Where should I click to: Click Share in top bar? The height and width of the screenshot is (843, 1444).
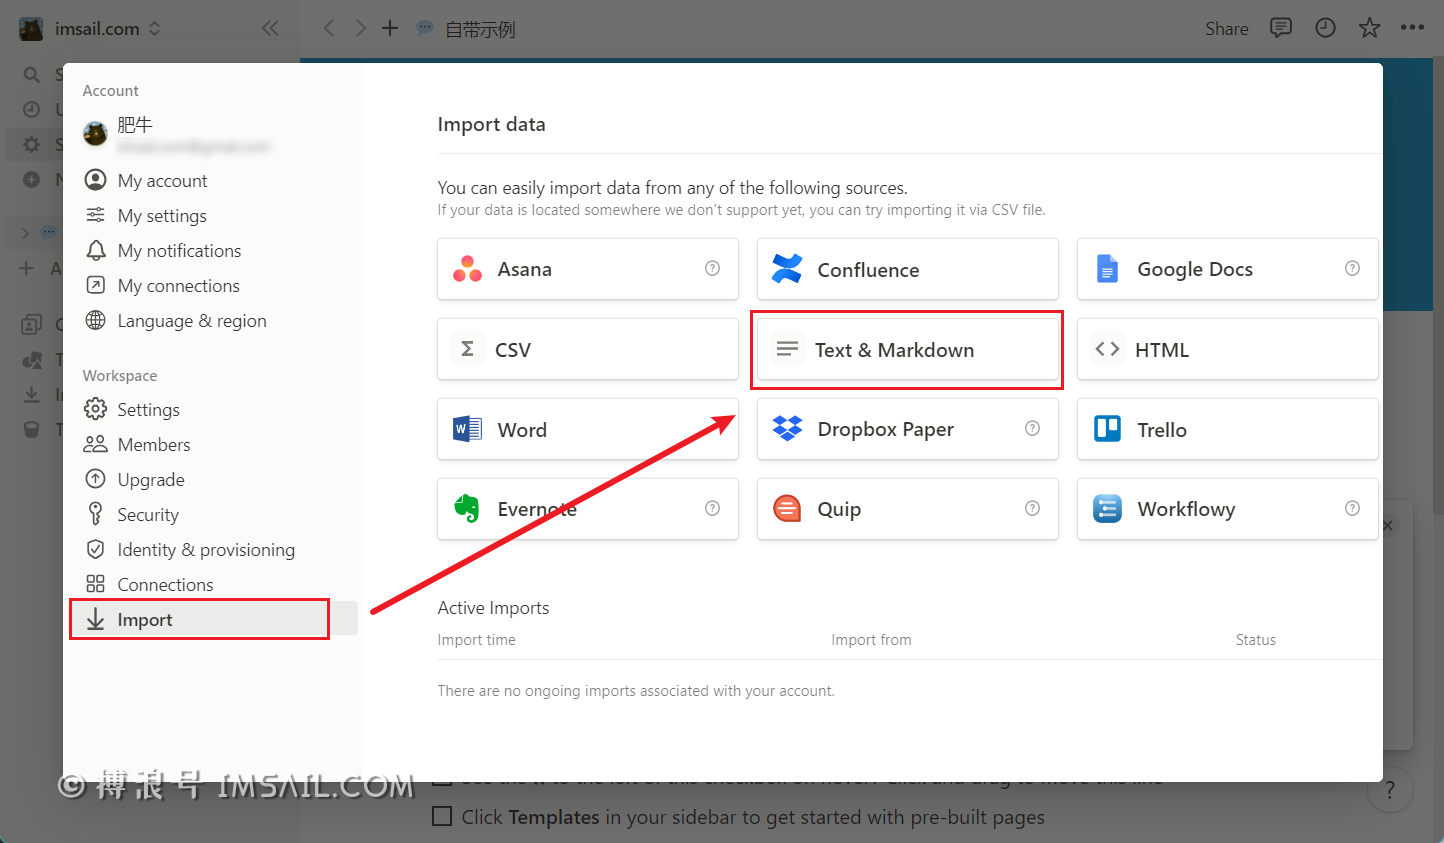1227,29
